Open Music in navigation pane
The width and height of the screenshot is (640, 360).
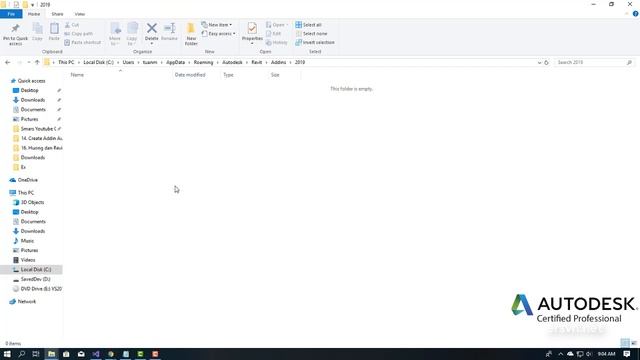click(27, 241)
